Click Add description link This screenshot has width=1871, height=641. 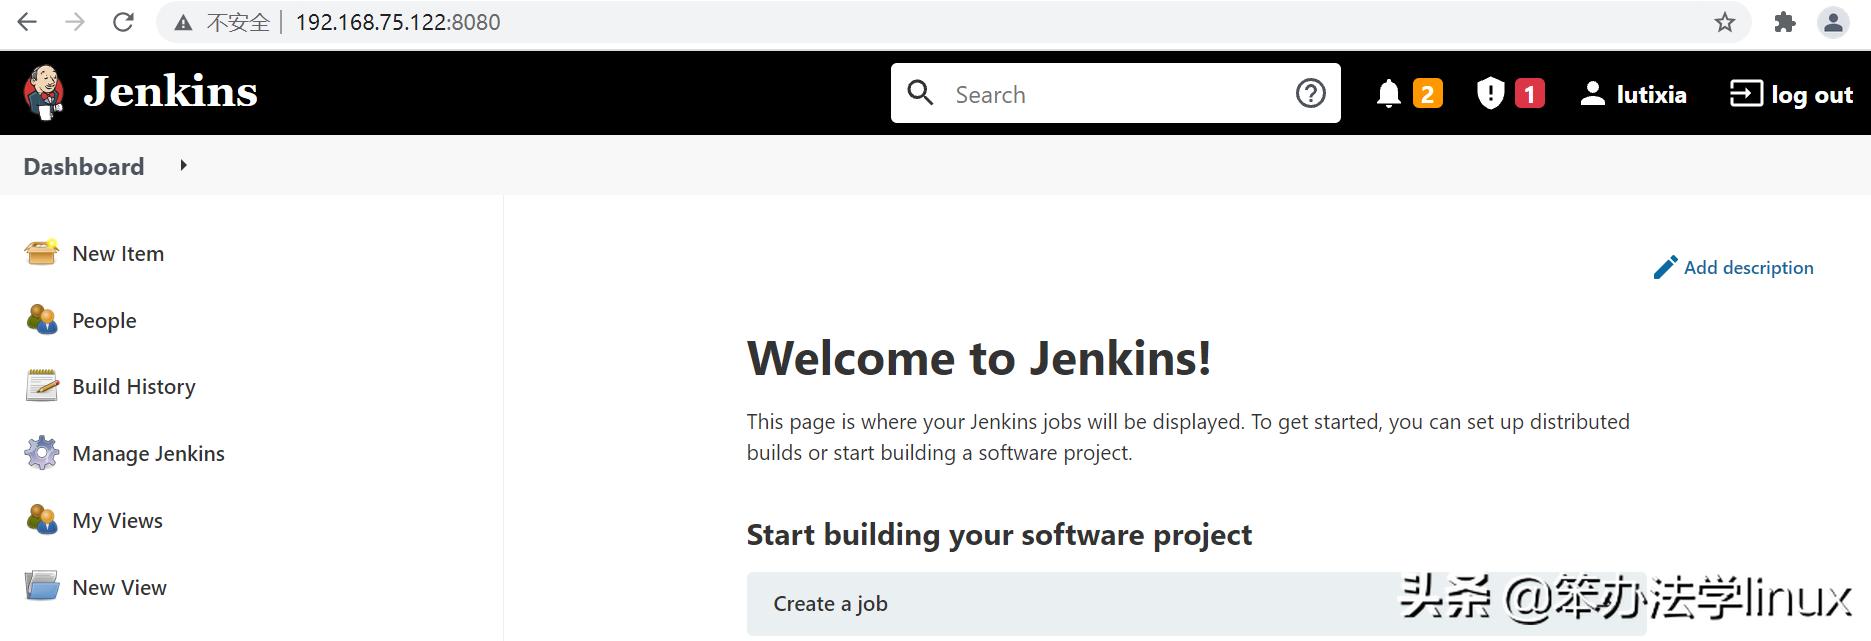click(x=1748, y=268)
